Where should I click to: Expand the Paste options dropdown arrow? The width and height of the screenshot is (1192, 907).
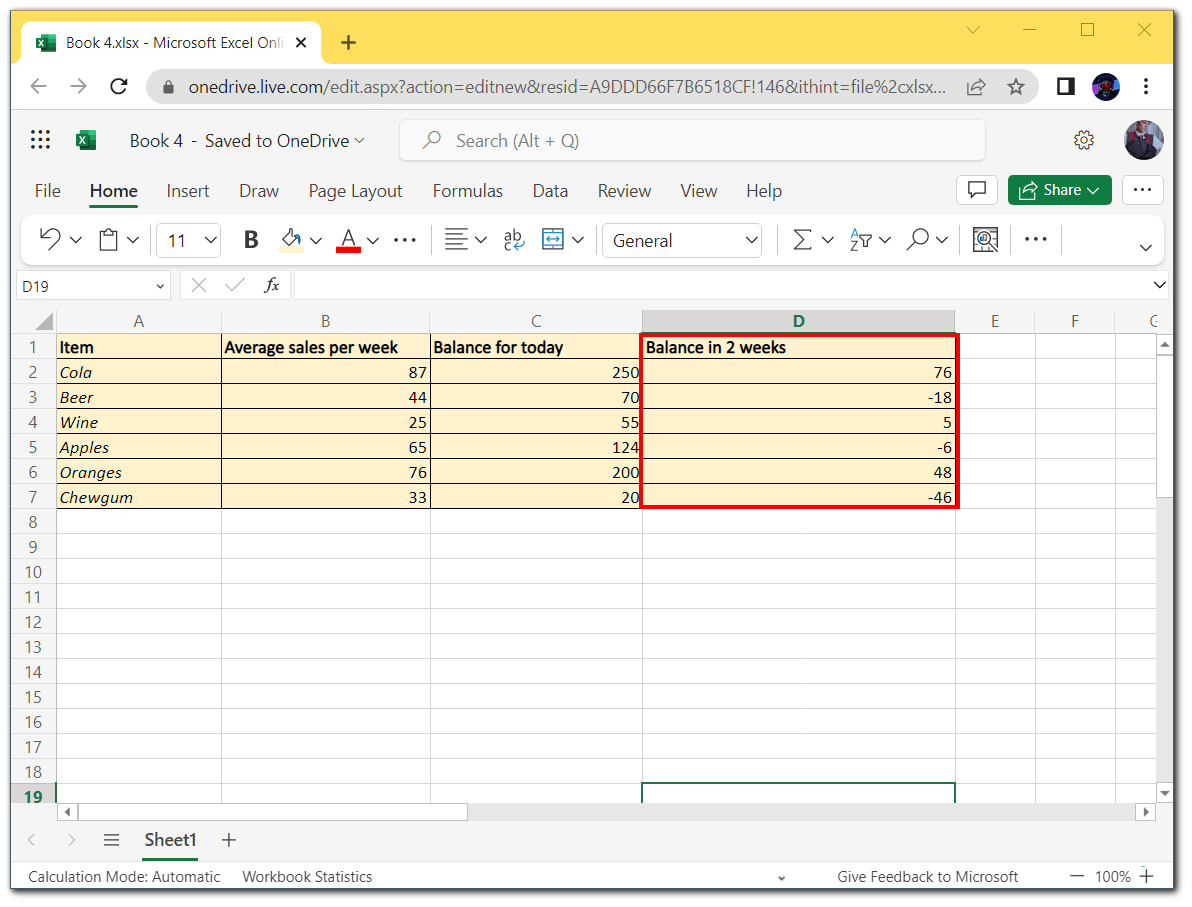tap(133, 240)
